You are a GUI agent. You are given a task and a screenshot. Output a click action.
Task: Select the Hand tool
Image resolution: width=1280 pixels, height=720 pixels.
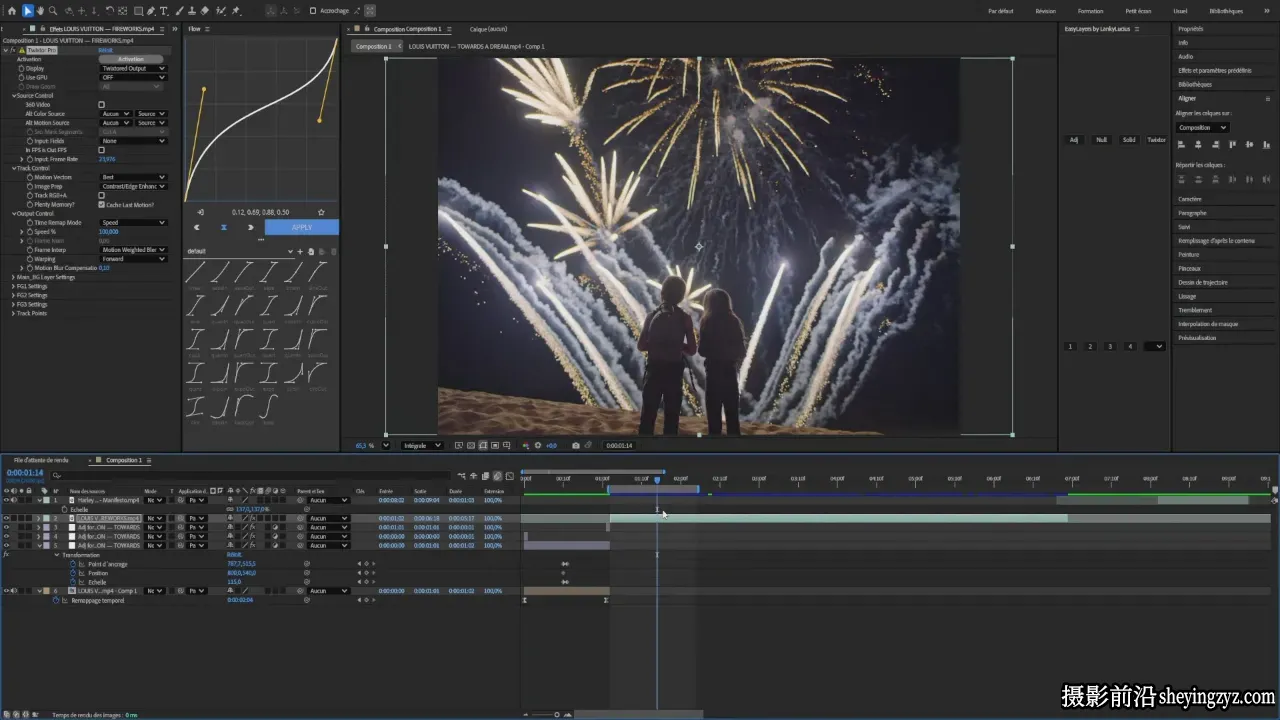point(41,11)
